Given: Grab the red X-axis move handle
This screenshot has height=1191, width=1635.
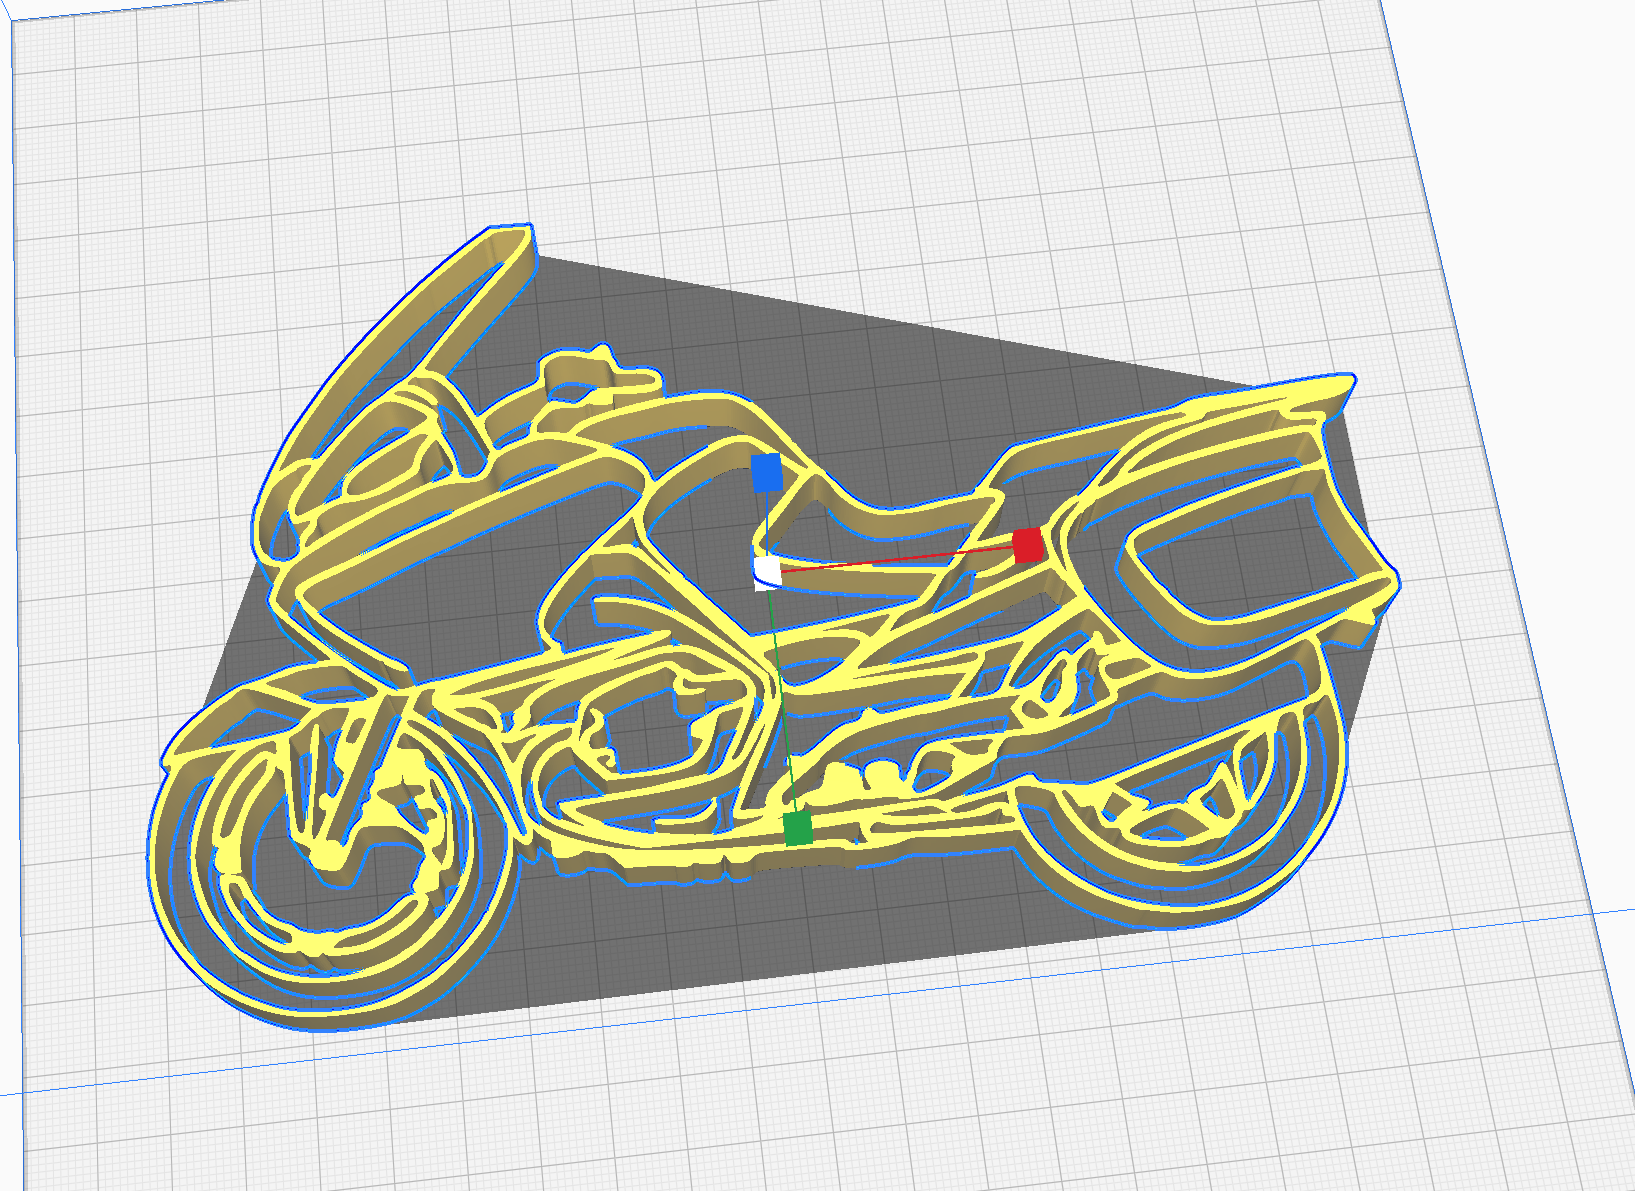Looking at the screenshot, I should tap(1028, 546).
